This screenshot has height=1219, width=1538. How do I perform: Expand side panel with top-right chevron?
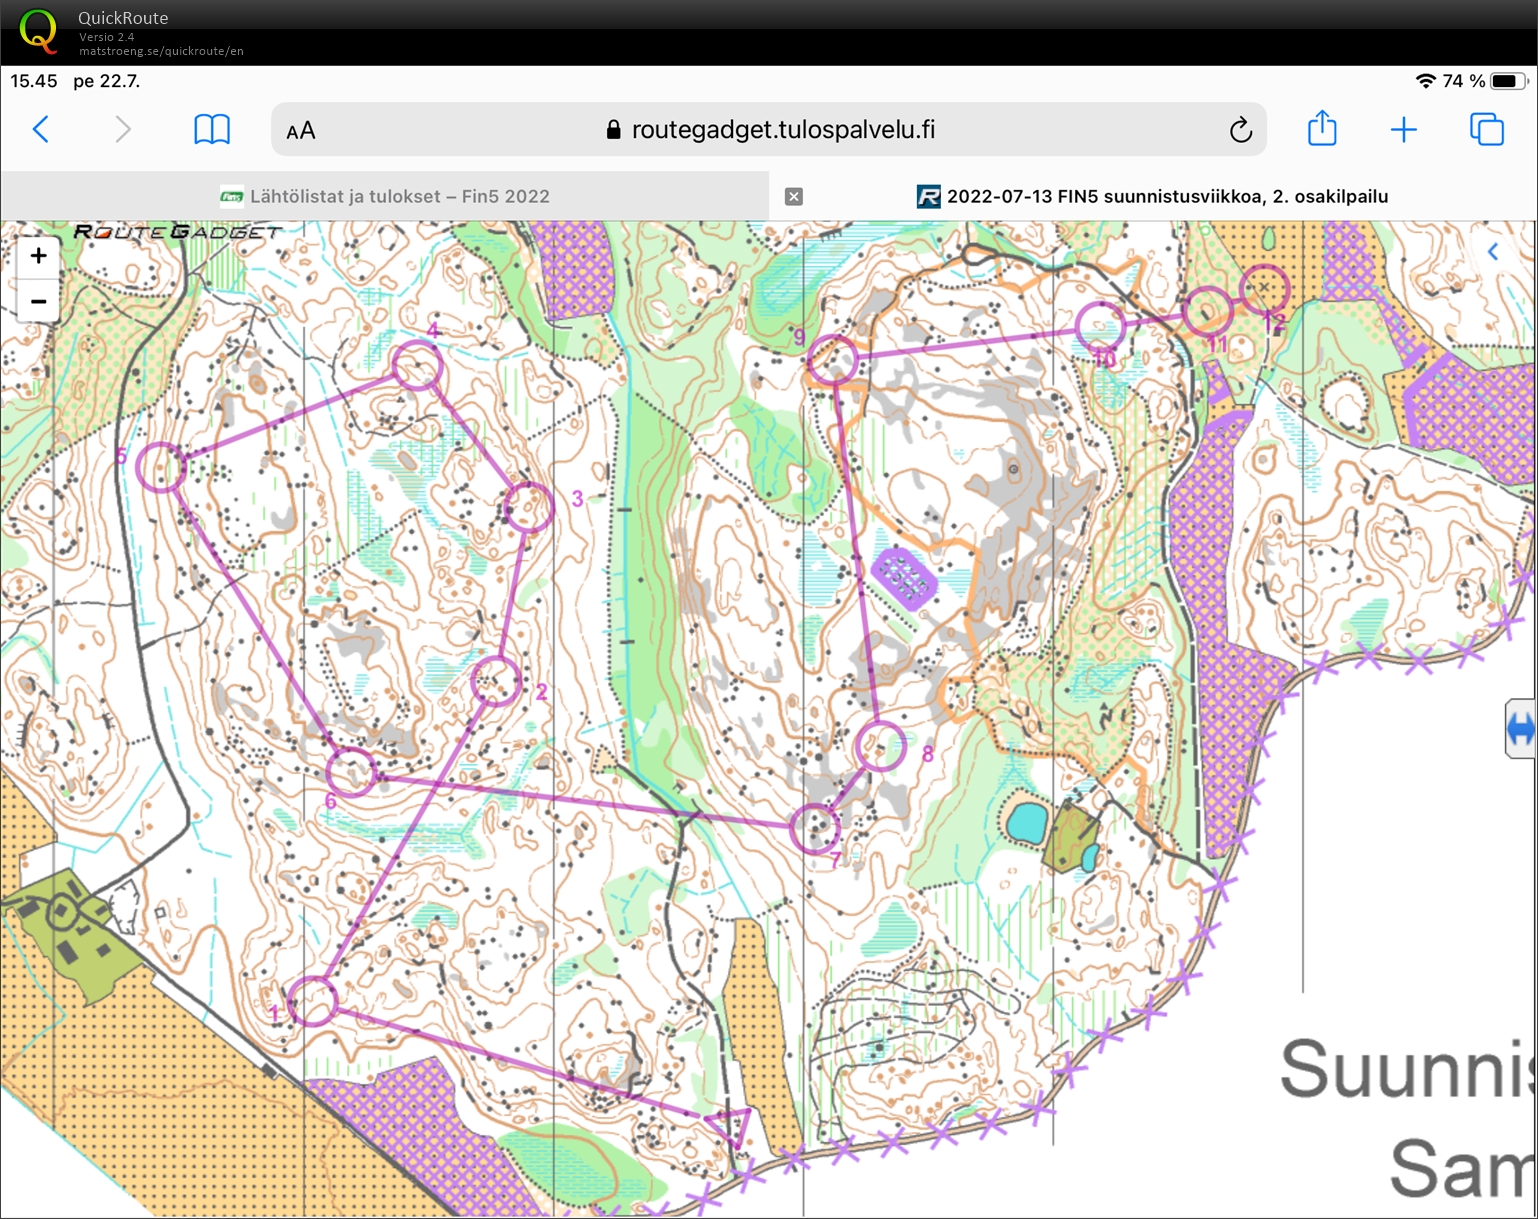click(1493, 252)
